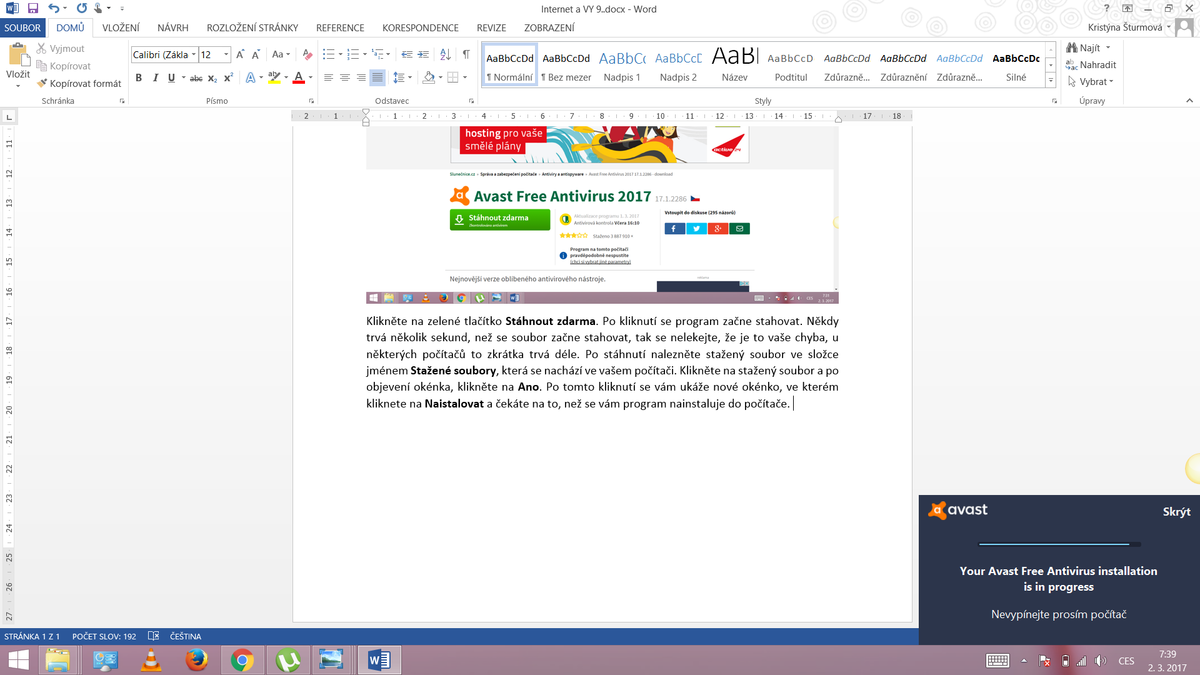The height and width of the screenshot is (675, 1200).
Task: Toggle Bold formatting
Action: [139, 78]
